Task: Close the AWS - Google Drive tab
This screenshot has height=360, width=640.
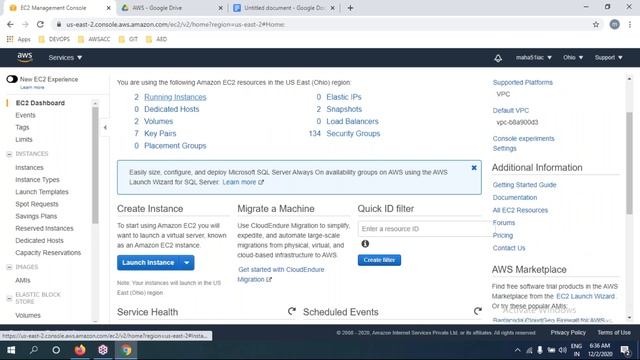Action: (x=220, y=8)
